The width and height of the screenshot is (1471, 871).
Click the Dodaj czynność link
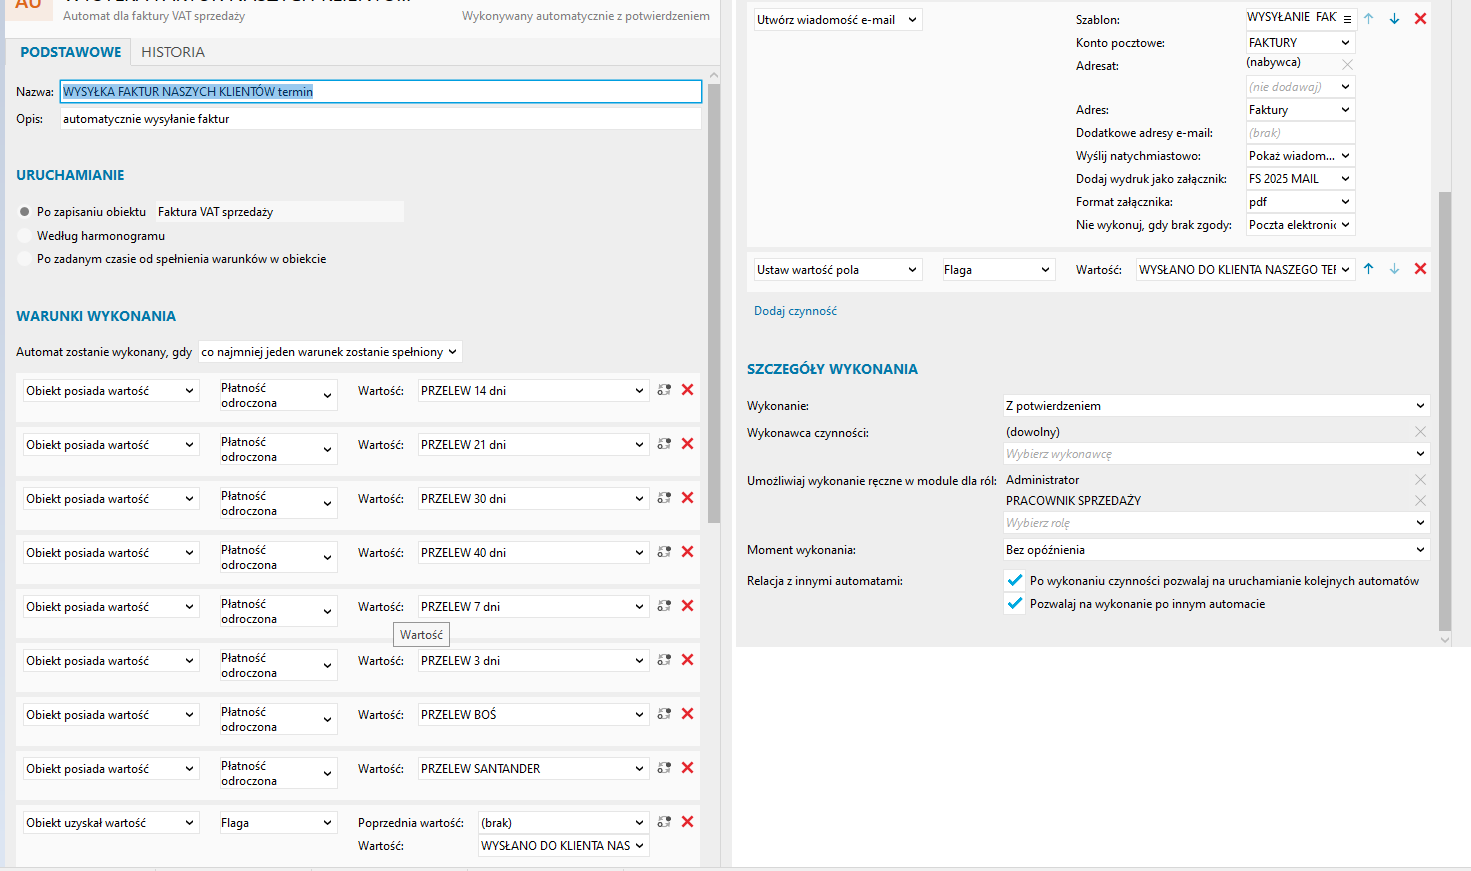pos(795,311)
